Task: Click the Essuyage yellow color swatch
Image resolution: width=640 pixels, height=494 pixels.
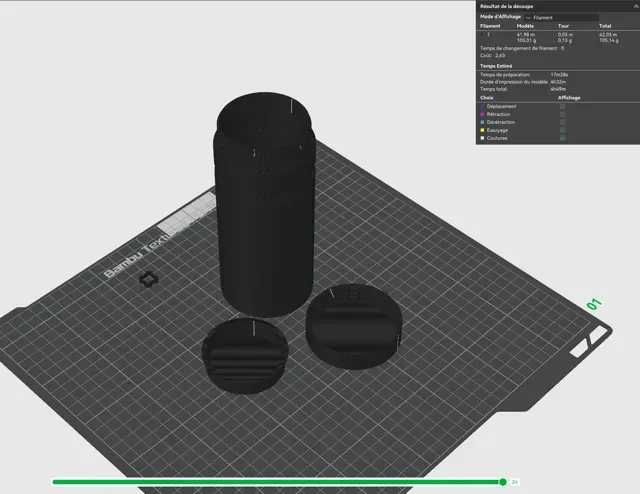Action: pyautogui.click(x=482, y=130)
